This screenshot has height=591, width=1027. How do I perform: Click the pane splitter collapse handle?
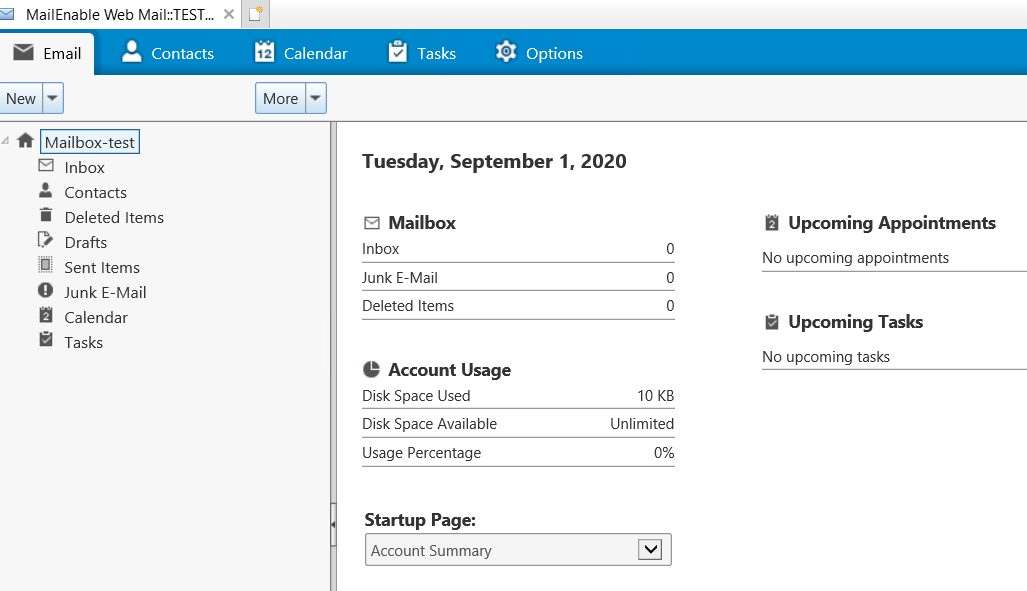tap(333, 524)
